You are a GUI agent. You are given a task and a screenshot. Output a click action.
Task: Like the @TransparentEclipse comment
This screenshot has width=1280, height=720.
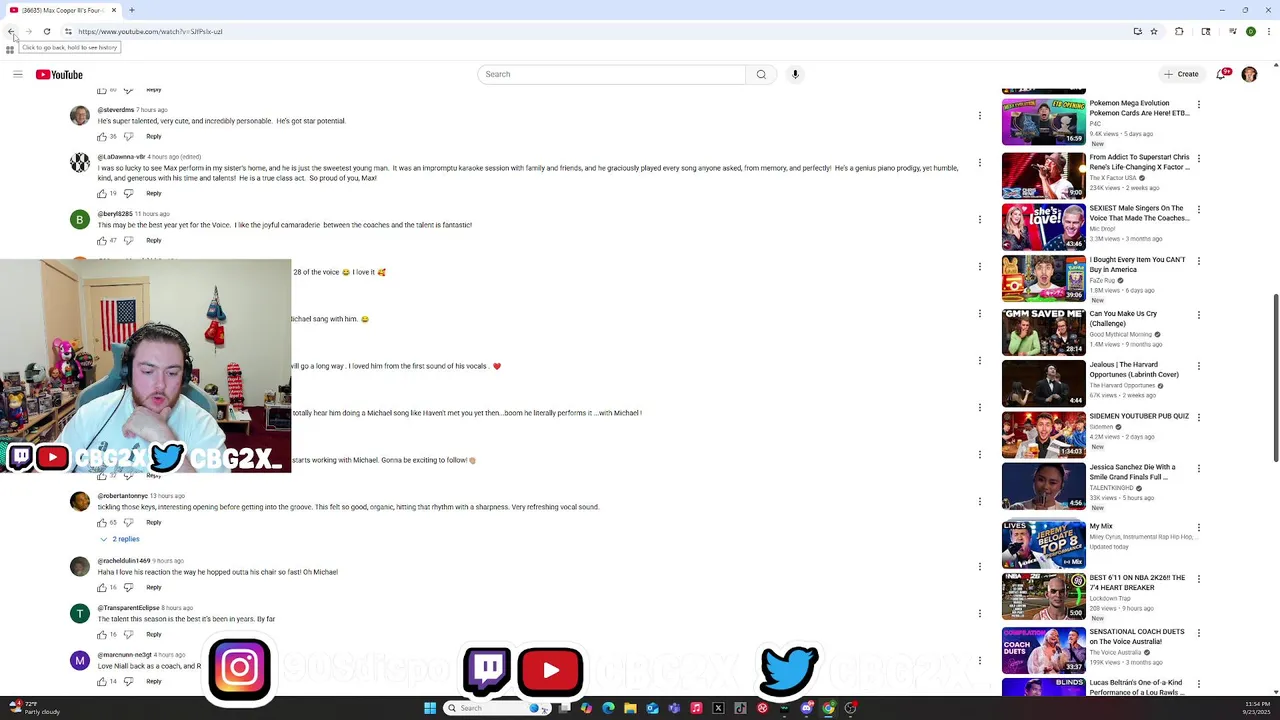click(102, 634)
